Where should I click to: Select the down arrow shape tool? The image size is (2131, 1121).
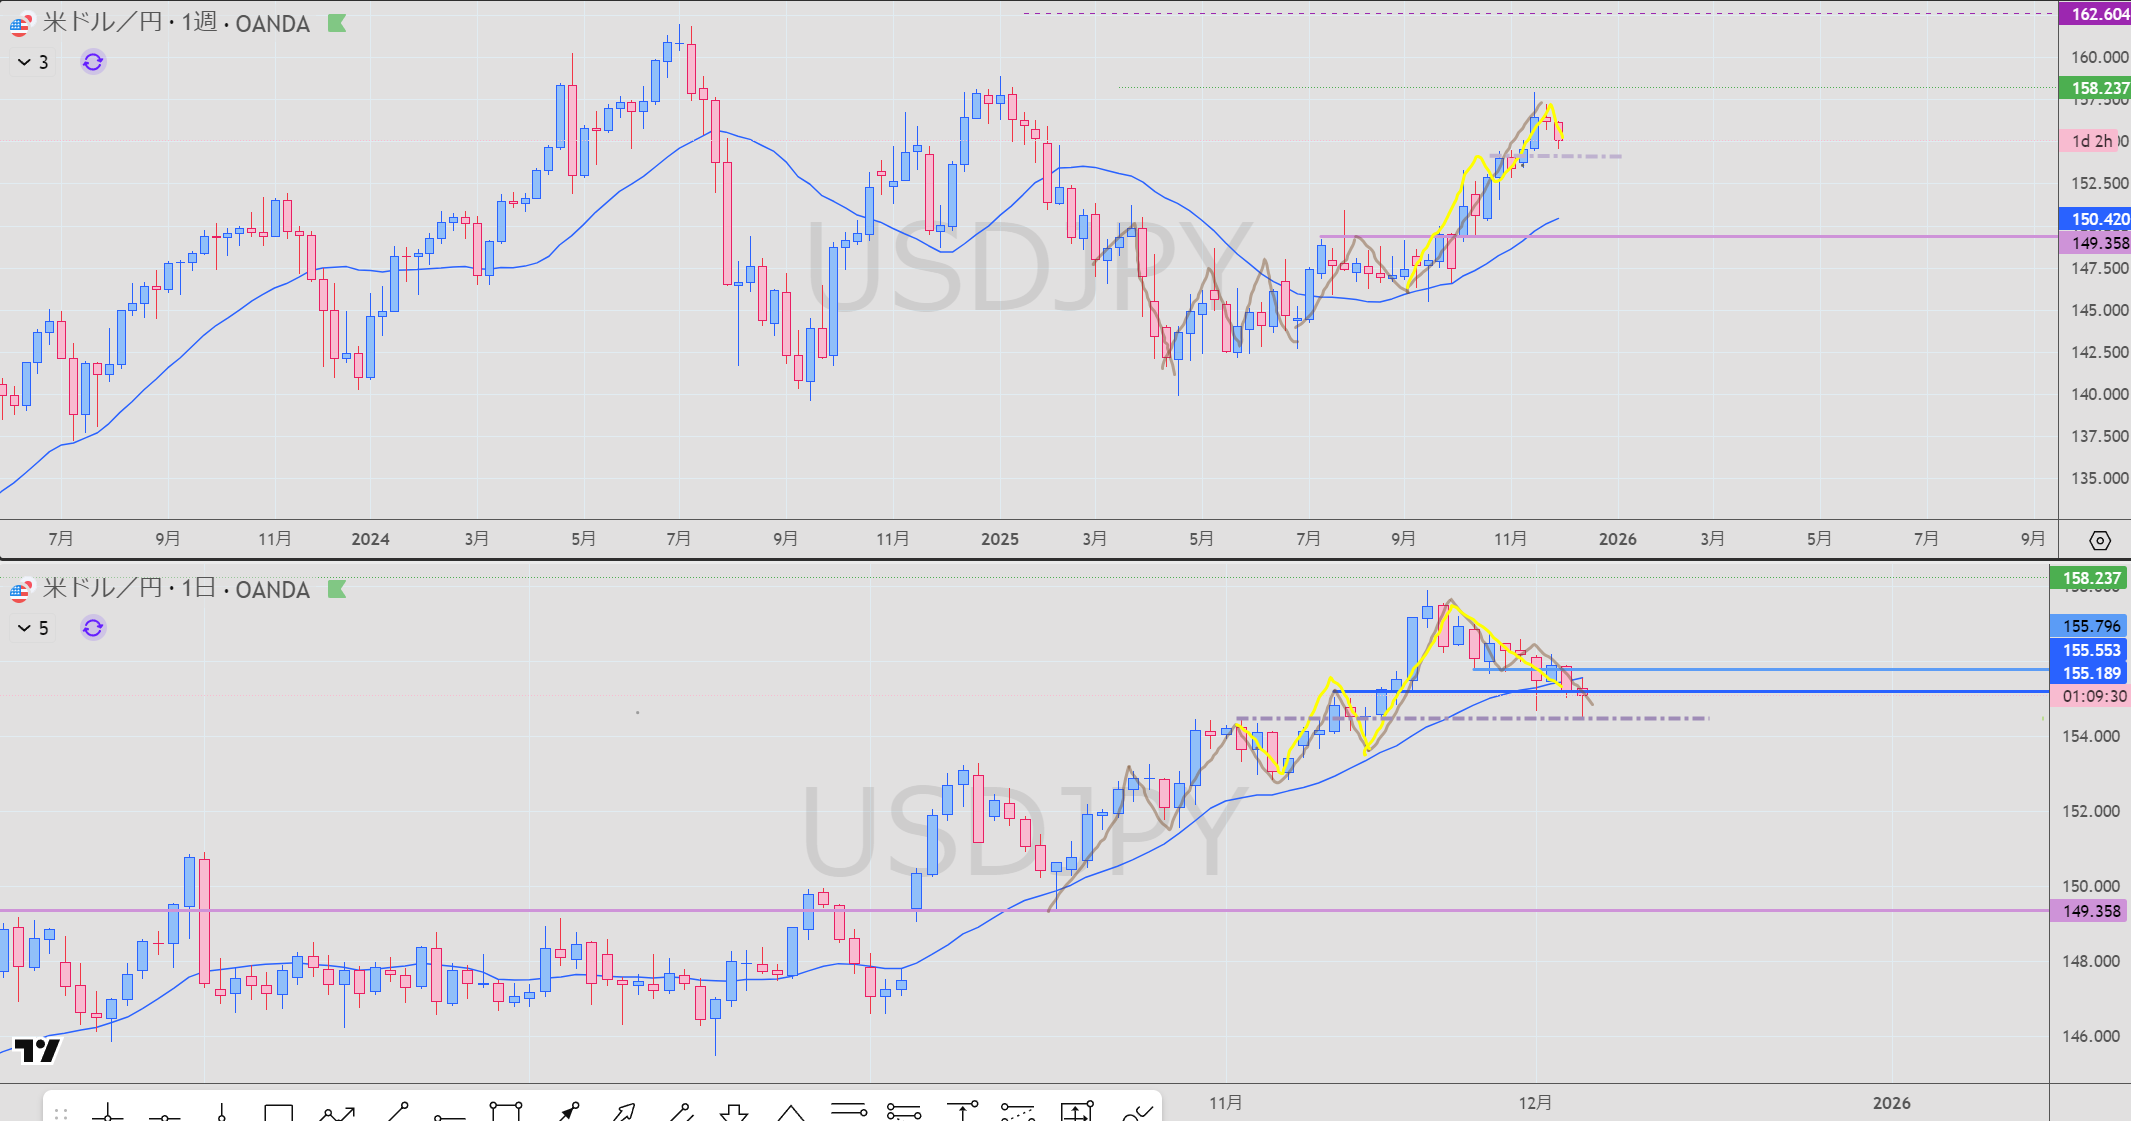(734, 1112)
